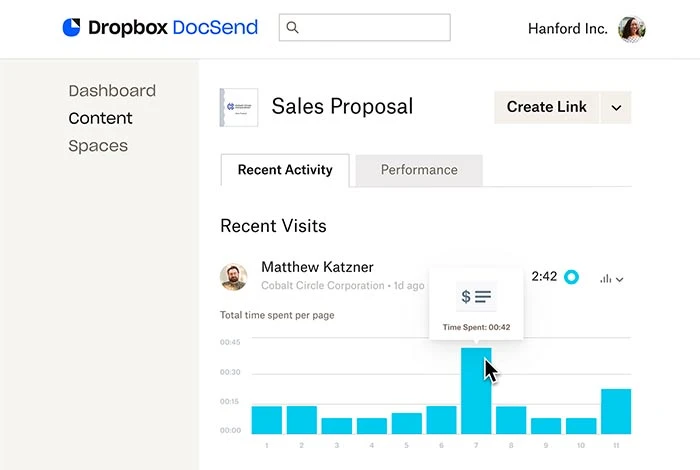This screenshot has width=700, height=470.
Task: Click the teal completion ring icon
Action: tap(571, 277)
